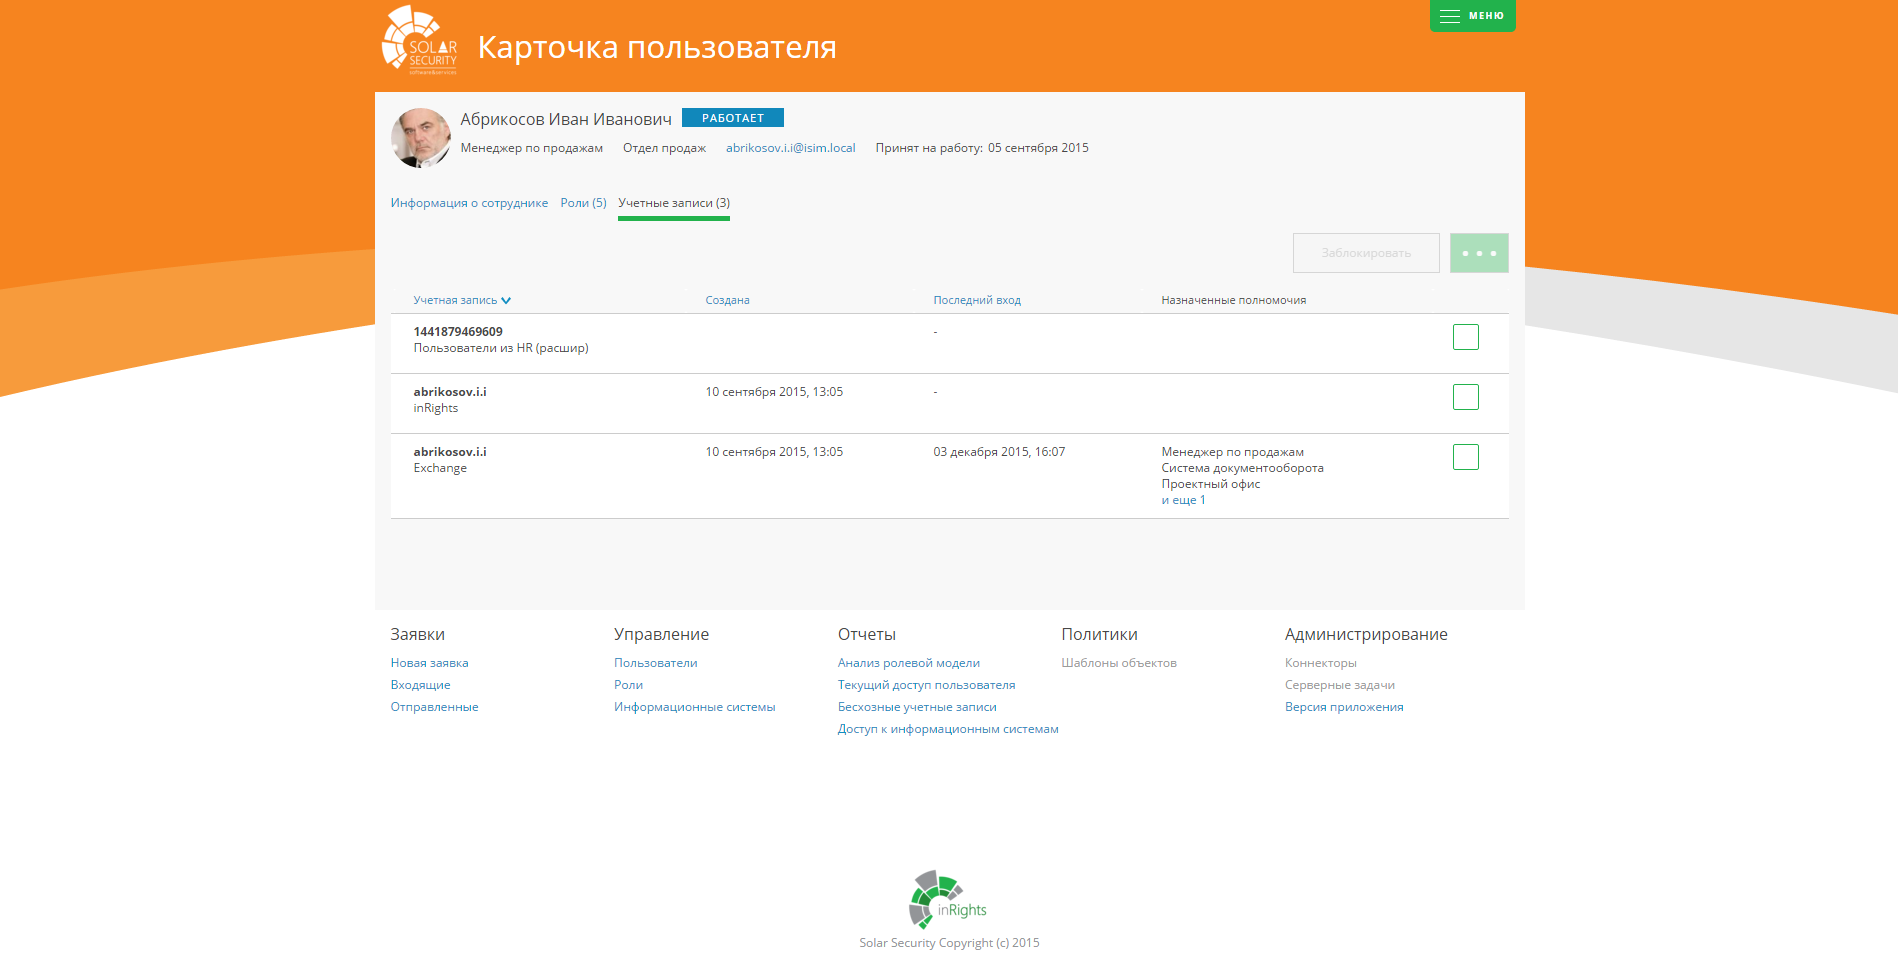1898x969 pixels.
Task: Click account name 1441879469609
Action: pos(458,332)
